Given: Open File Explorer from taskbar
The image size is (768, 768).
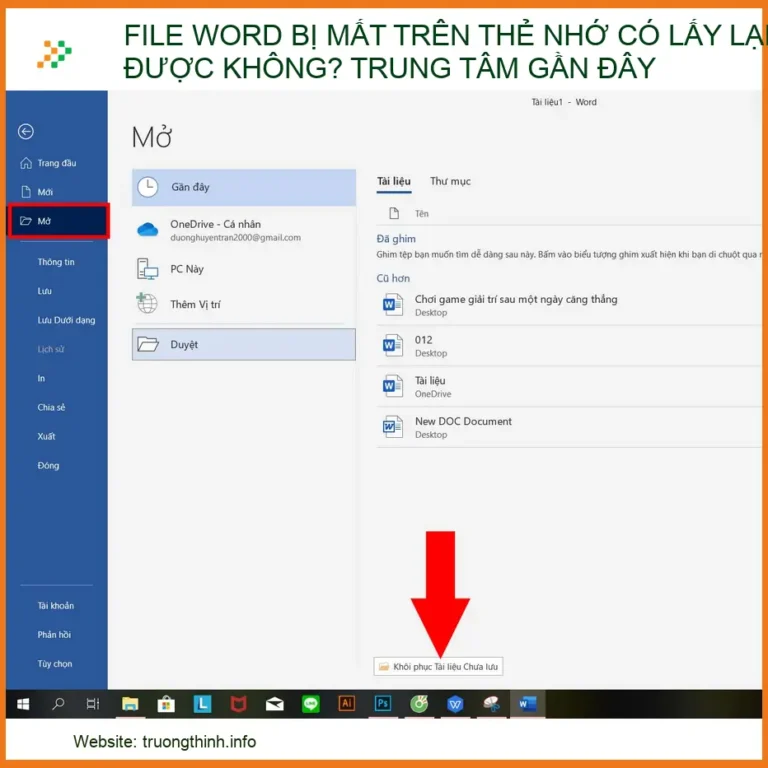Looking at the screenshot, I should tap(130, 704).
